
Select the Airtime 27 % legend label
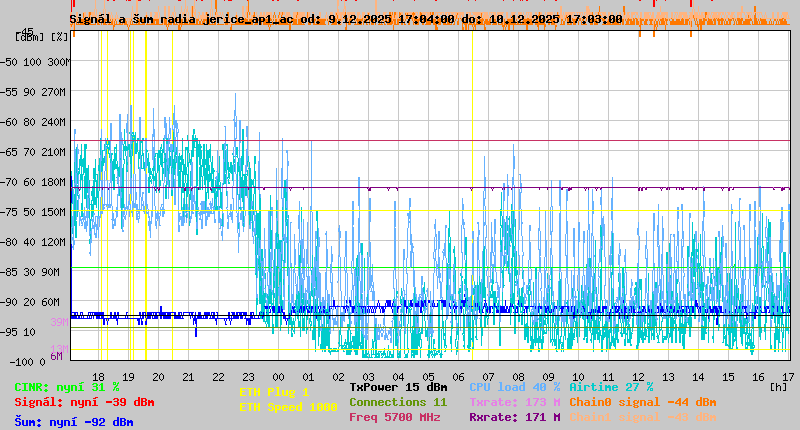click(x=611, y=387)
